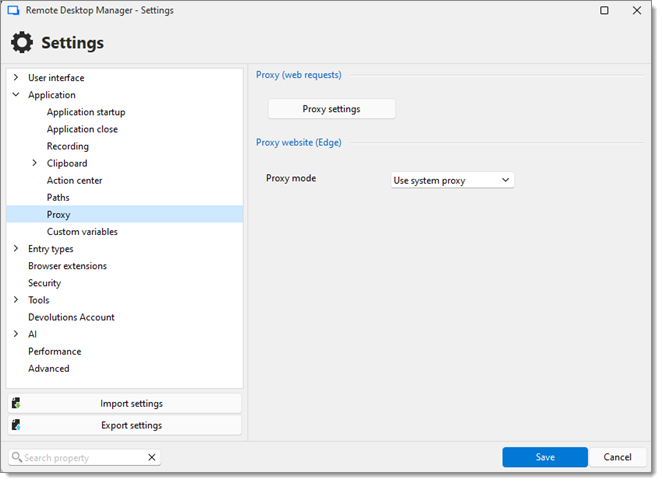Cancel the settings dialog
The height and width of the screenshot is (483, 662).
pyautogui.click(x=617, y=457)
